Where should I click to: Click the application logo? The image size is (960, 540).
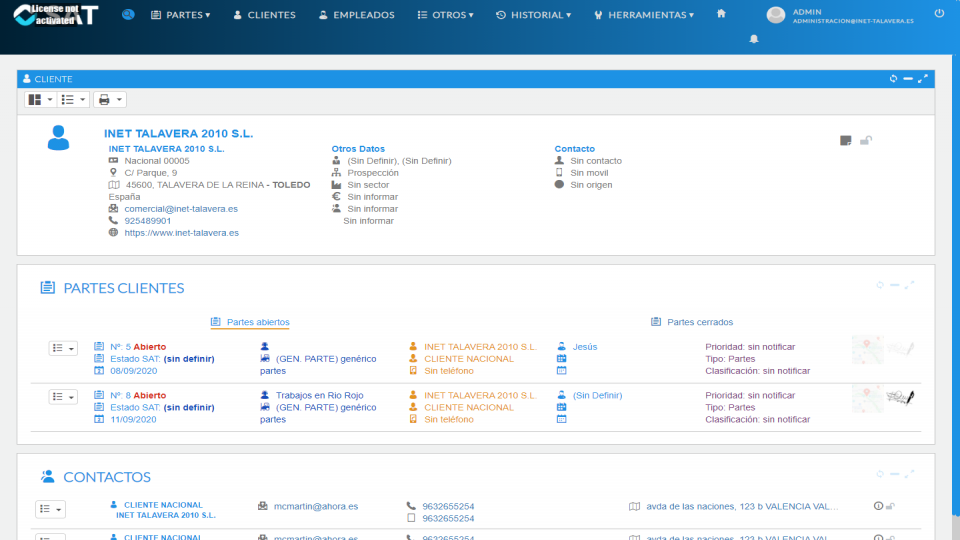click(x=56, y=15)
